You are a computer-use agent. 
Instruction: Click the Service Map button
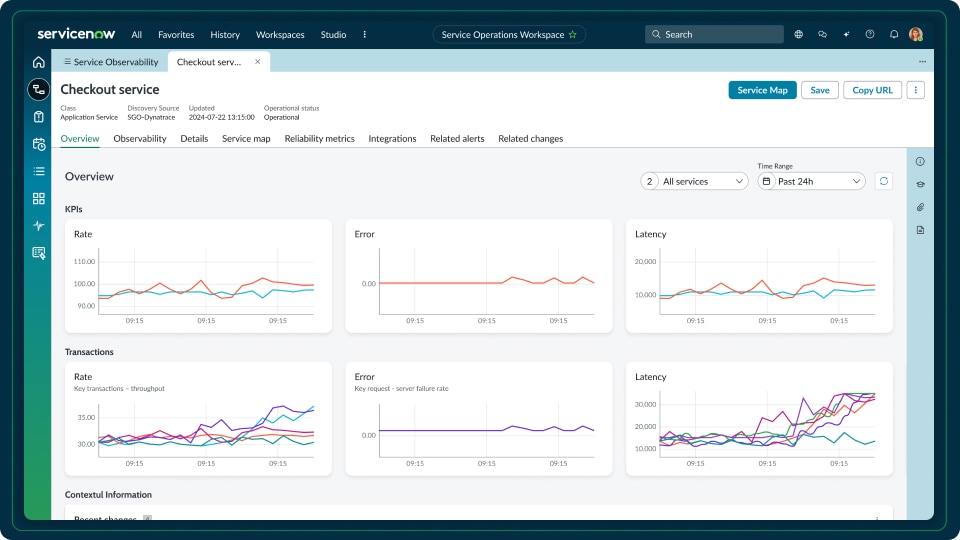(762, 90)
